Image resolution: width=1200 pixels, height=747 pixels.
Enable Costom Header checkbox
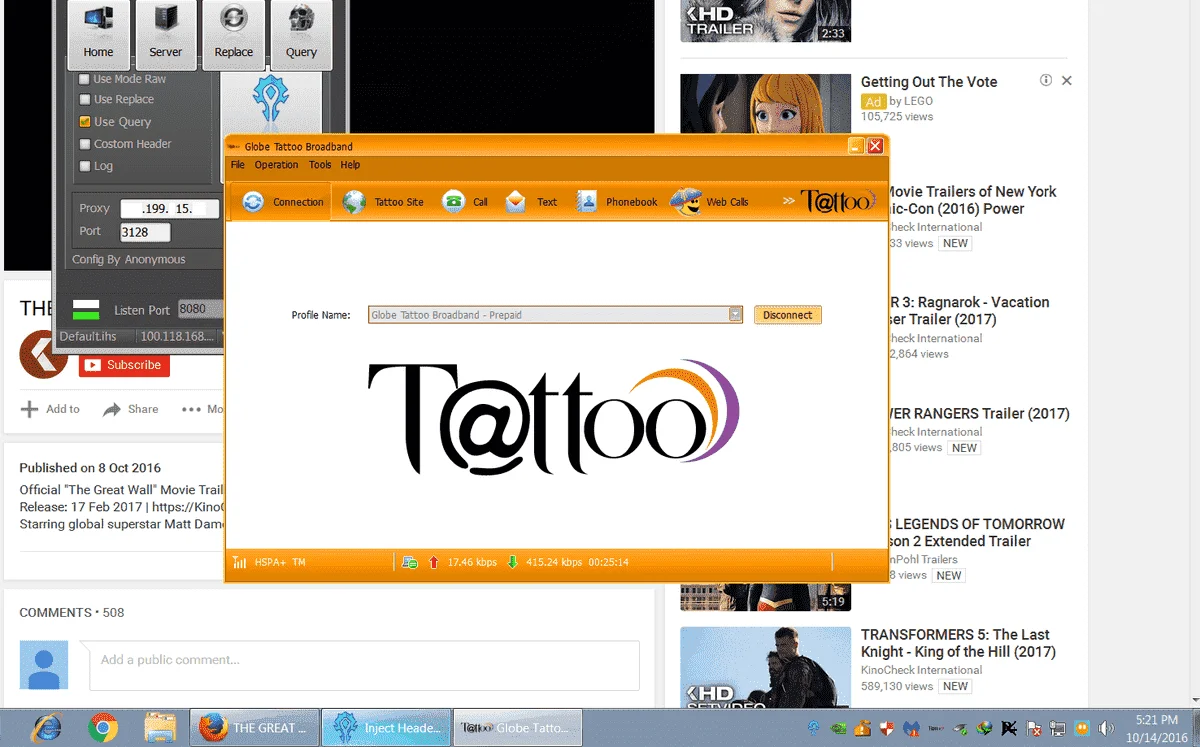[85, 144]
